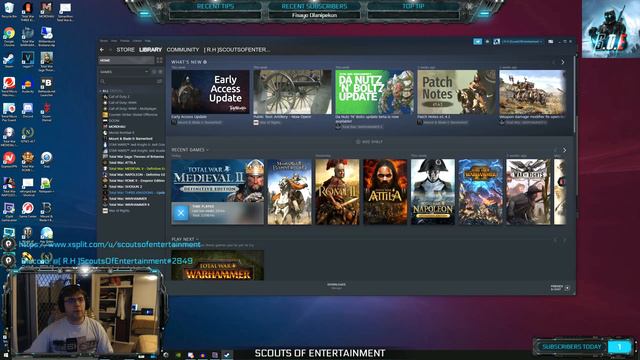The image size is (640, 360).
Task: Show next What's New items arrow
Action: pos(563,62)
